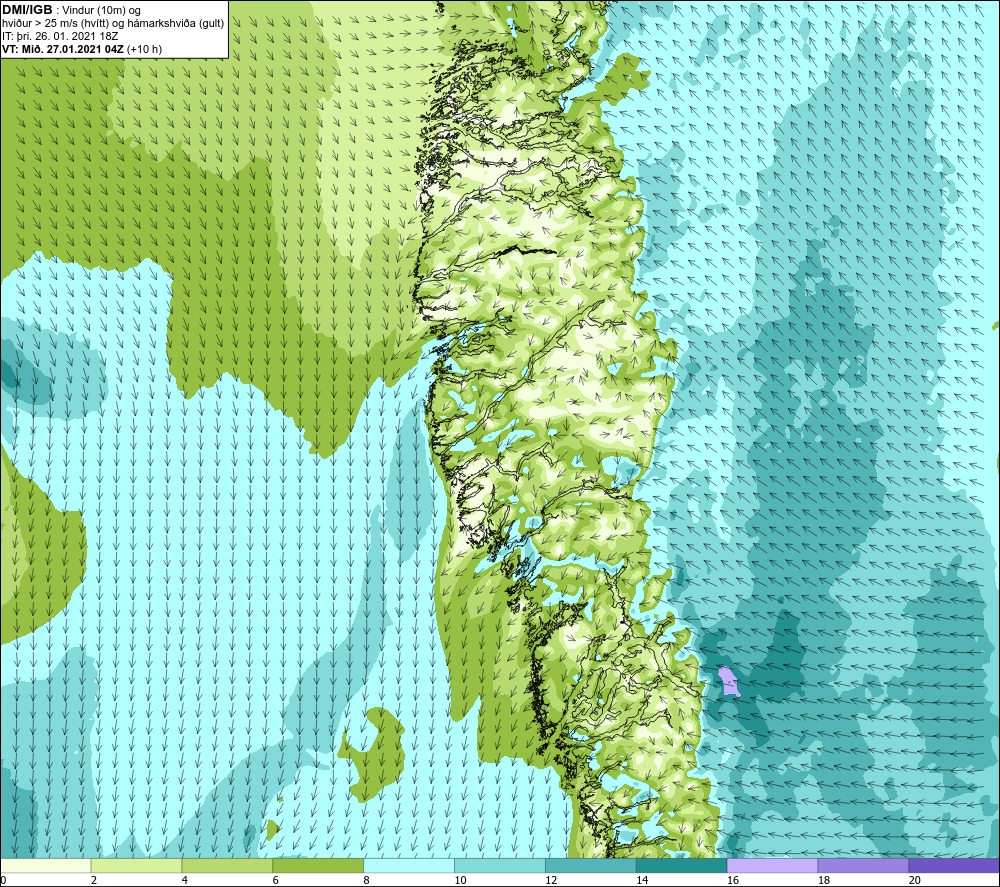Click the pale yellow 0–2 m/s legend swatch
This screenshot has width=1000, height=887.
(x=46, y=865)
